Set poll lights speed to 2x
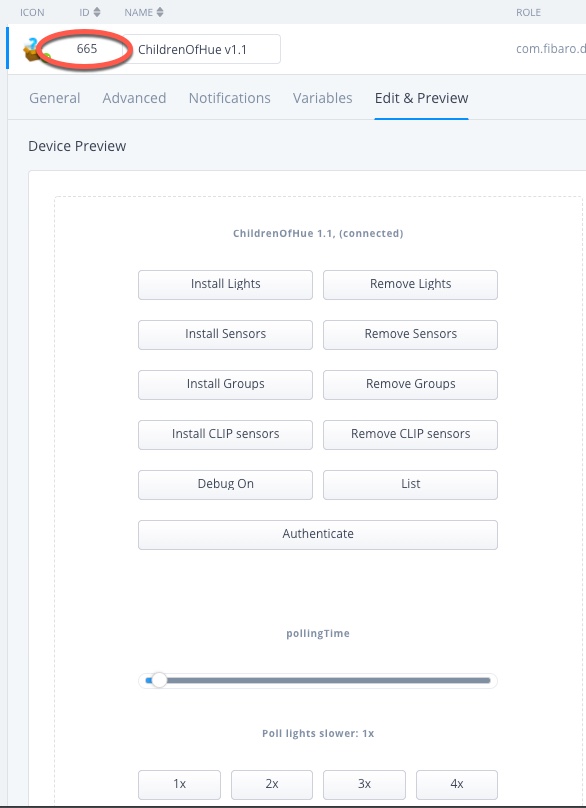Viewport: 586px width, 808px height. [x=272, y=784]
